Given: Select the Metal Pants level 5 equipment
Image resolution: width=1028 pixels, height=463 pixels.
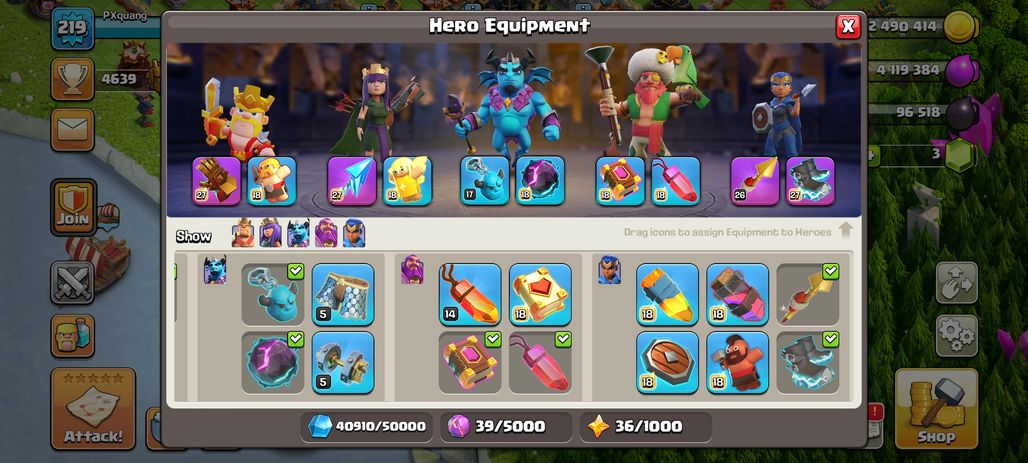Looking at the screenshot, I should coord(342,294).
